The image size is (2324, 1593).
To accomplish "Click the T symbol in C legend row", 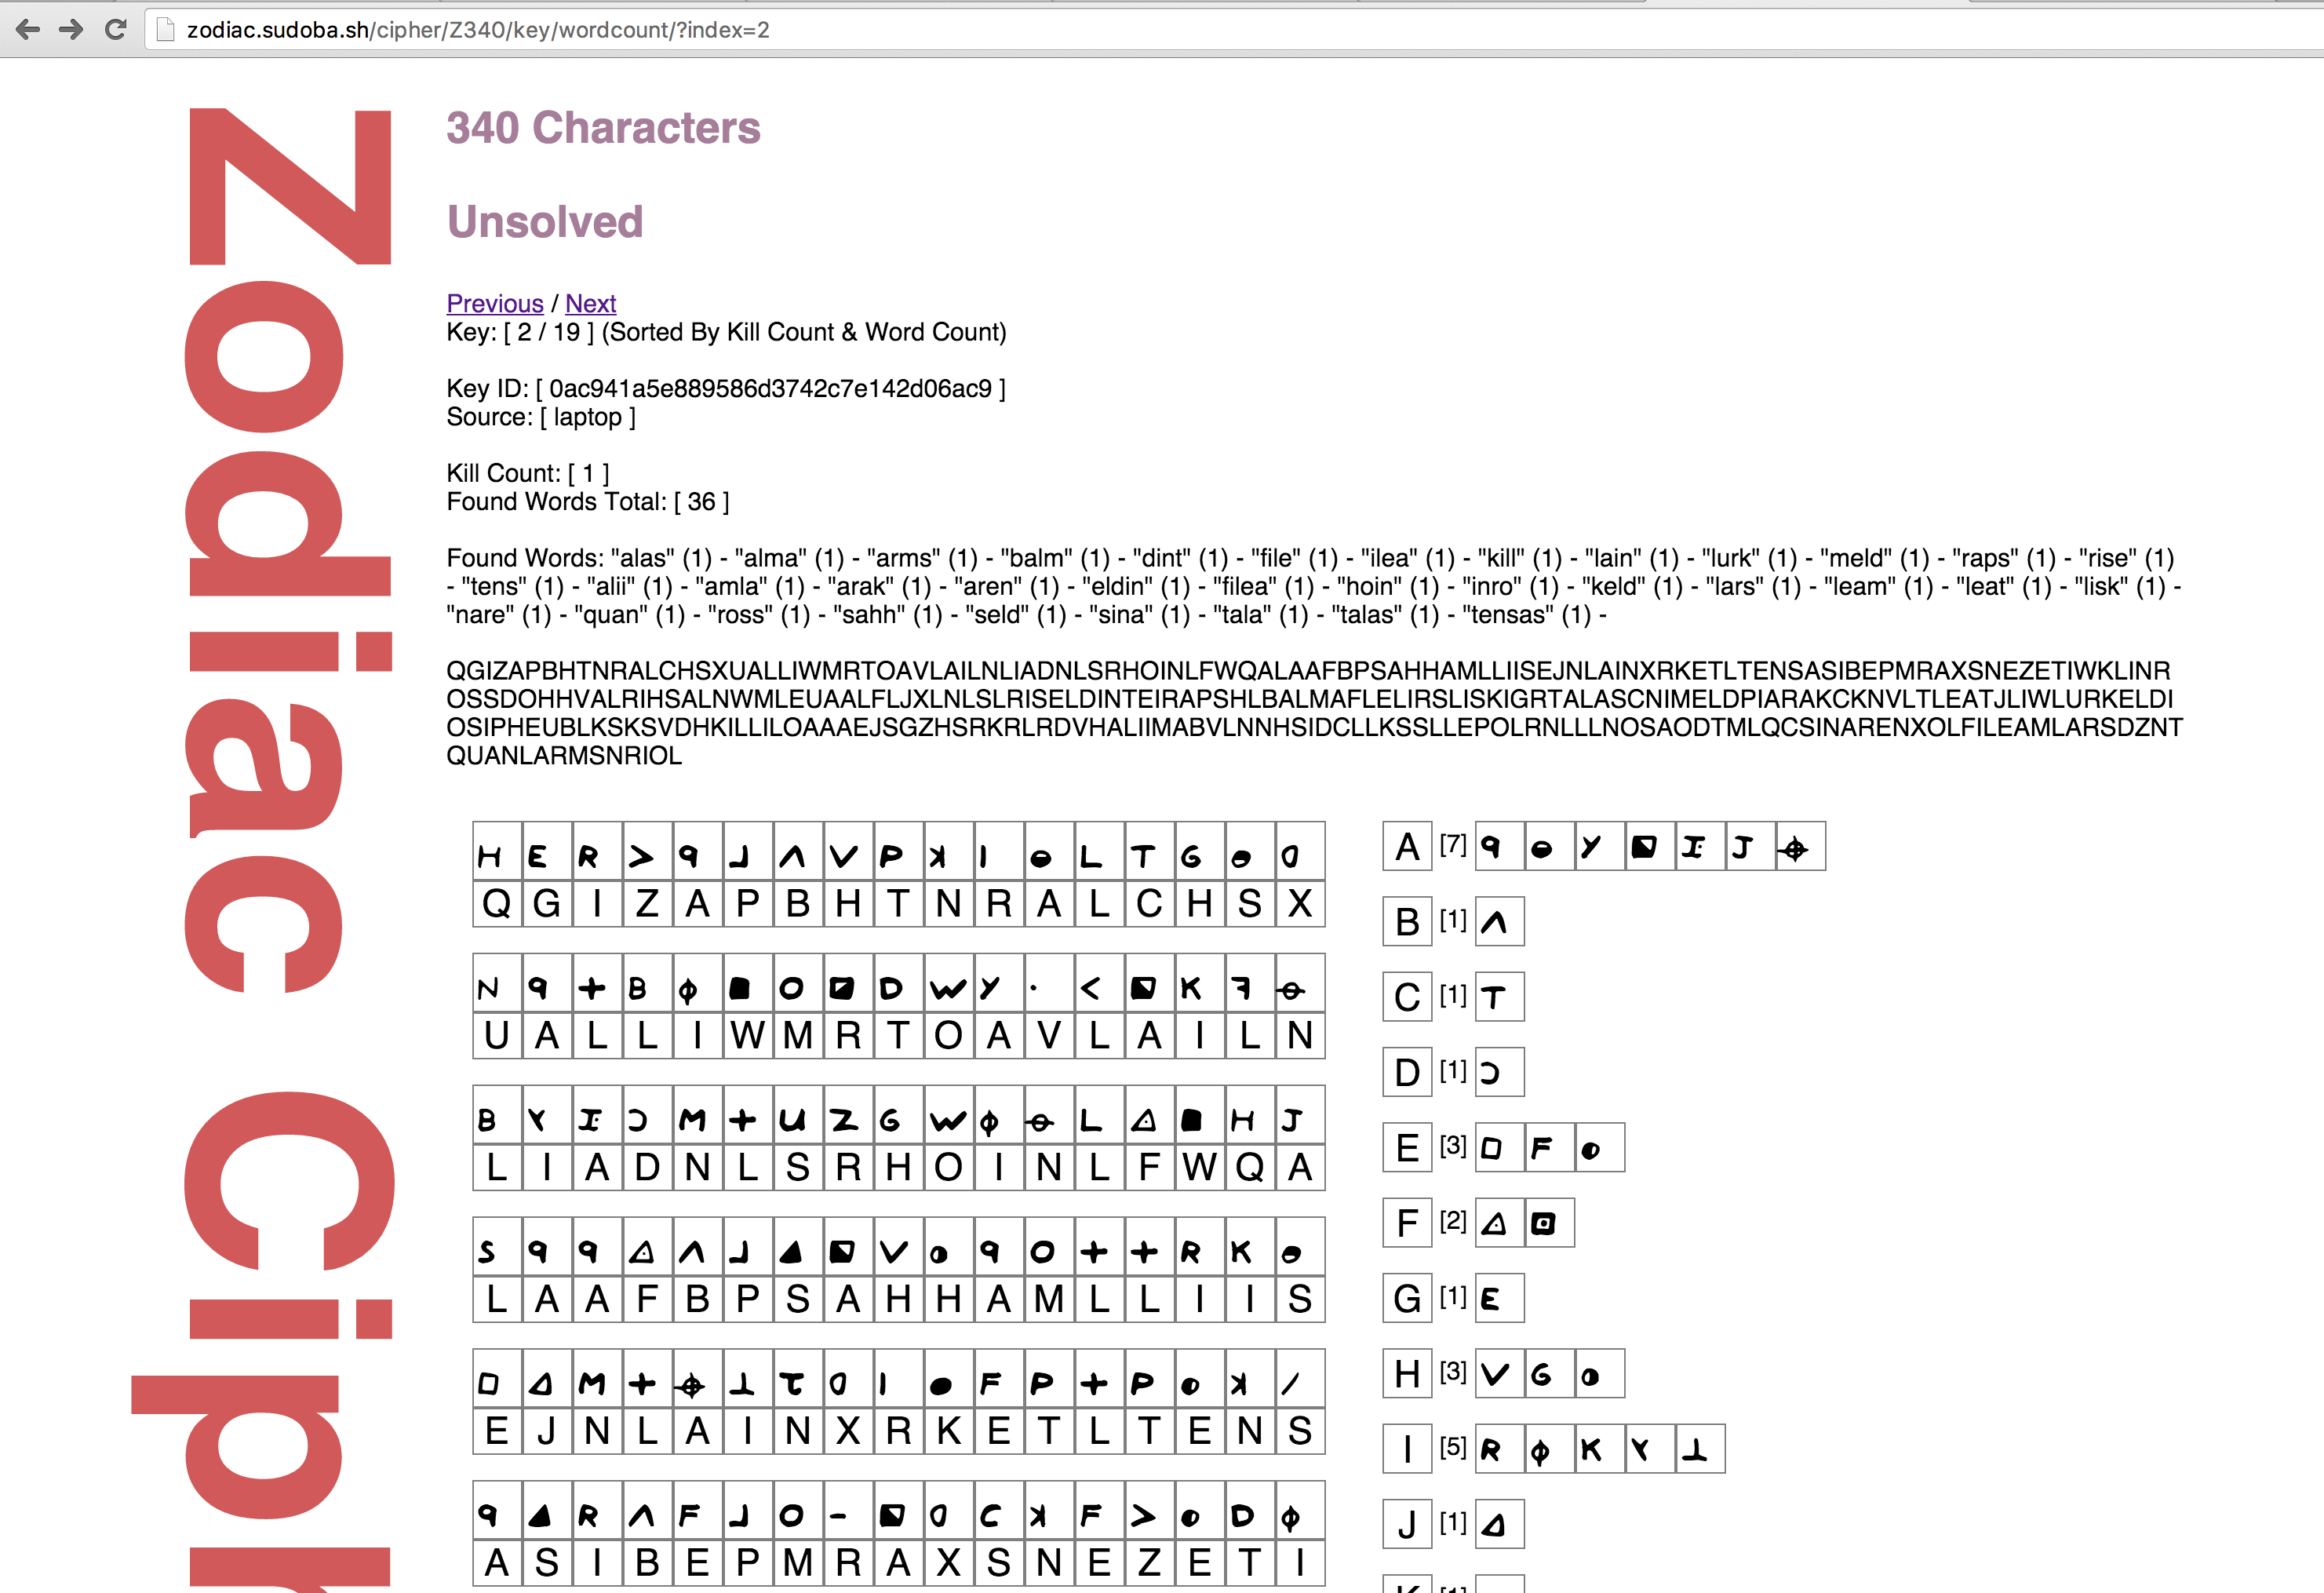I will (x=1499, y=997).
